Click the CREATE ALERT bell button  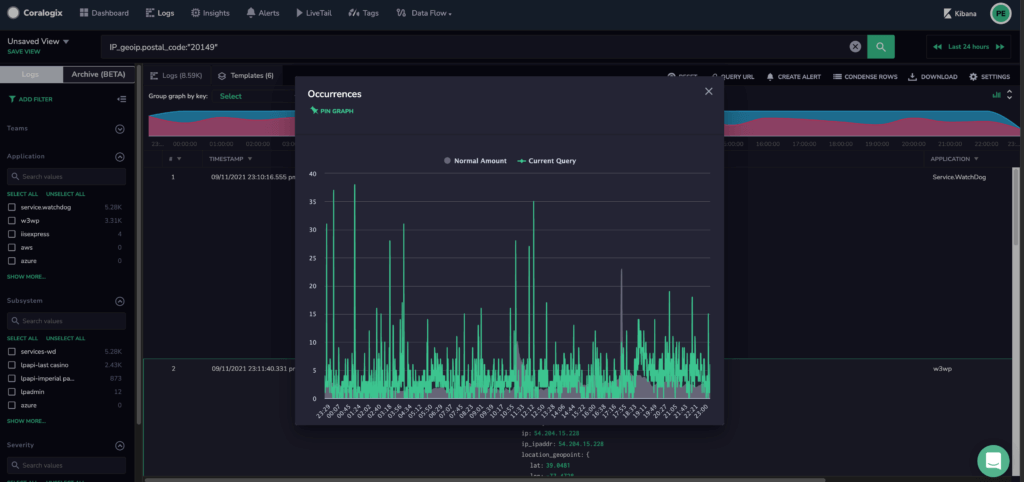tap(793, 76)
